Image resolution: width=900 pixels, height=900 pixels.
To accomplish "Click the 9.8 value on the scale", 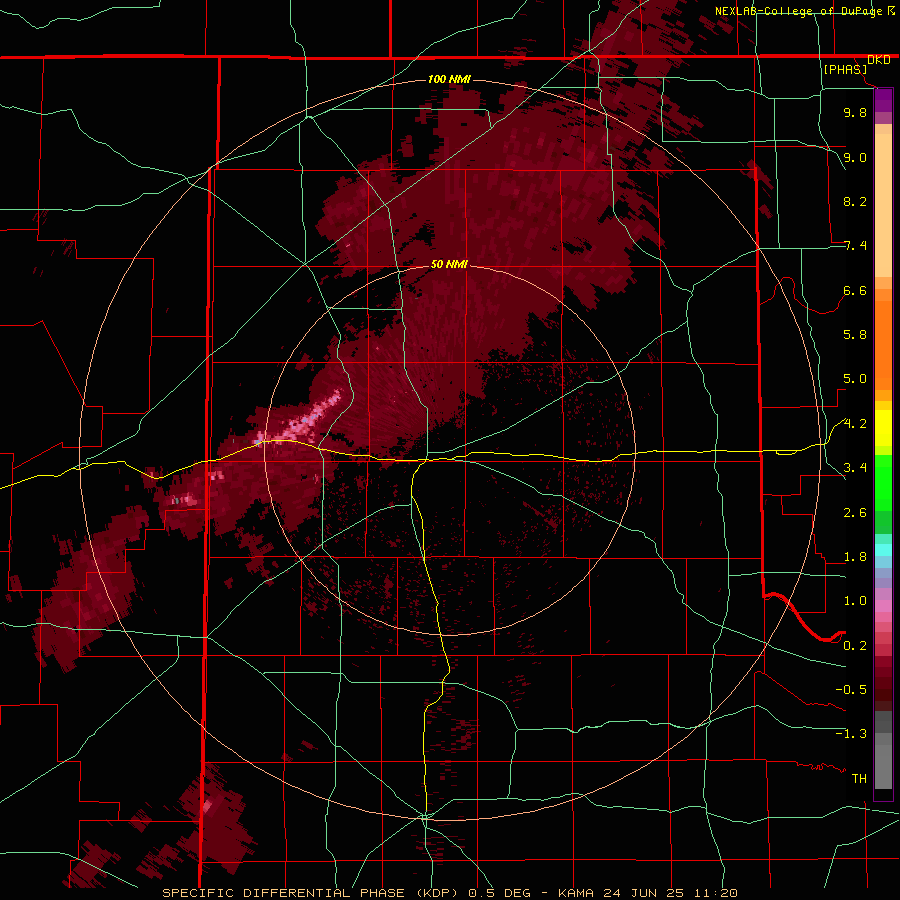I will tap(855, 112).
